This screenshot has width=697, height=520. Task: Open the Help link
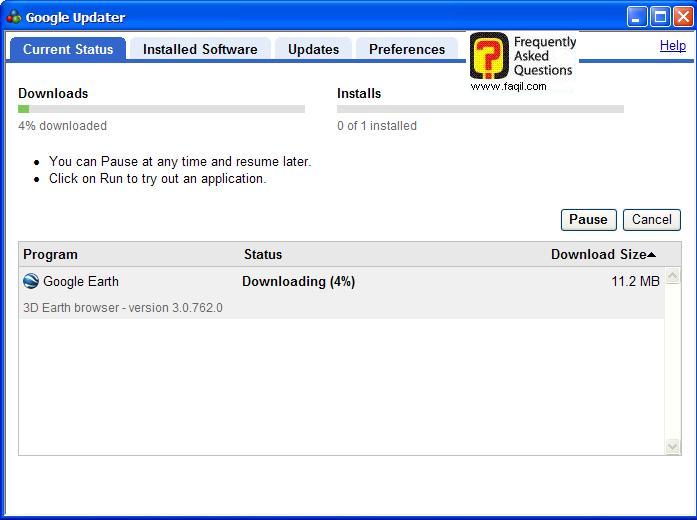pos(673,46)
